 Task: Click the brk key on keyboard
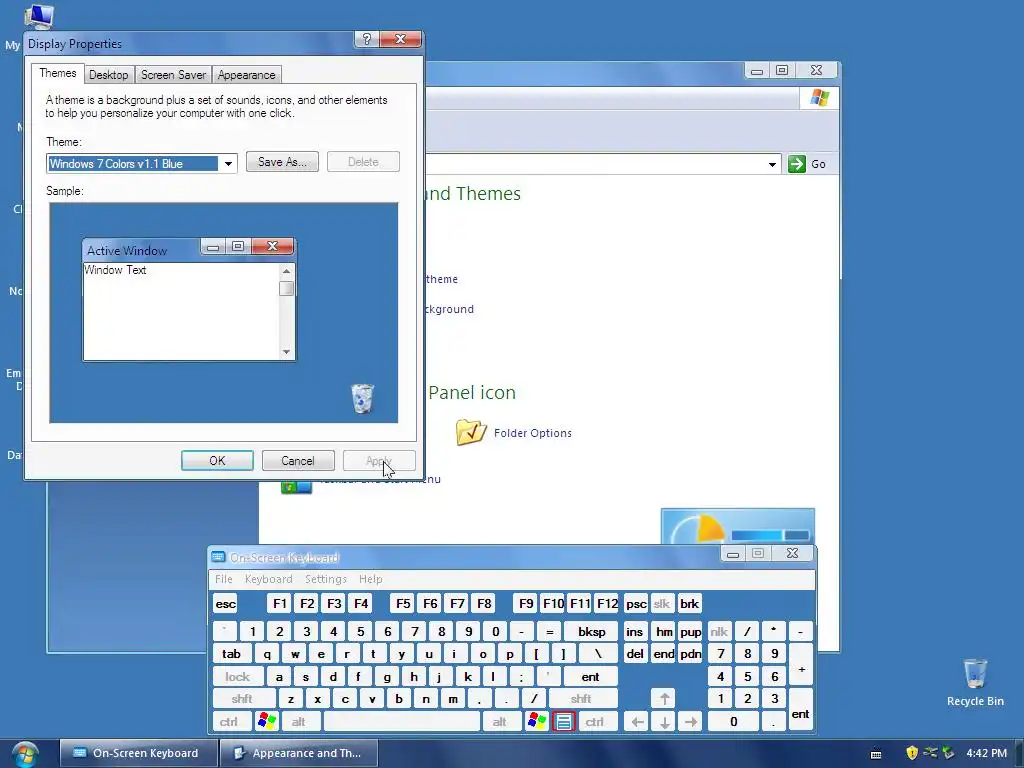pyautogui.click(x=689, y=603)
